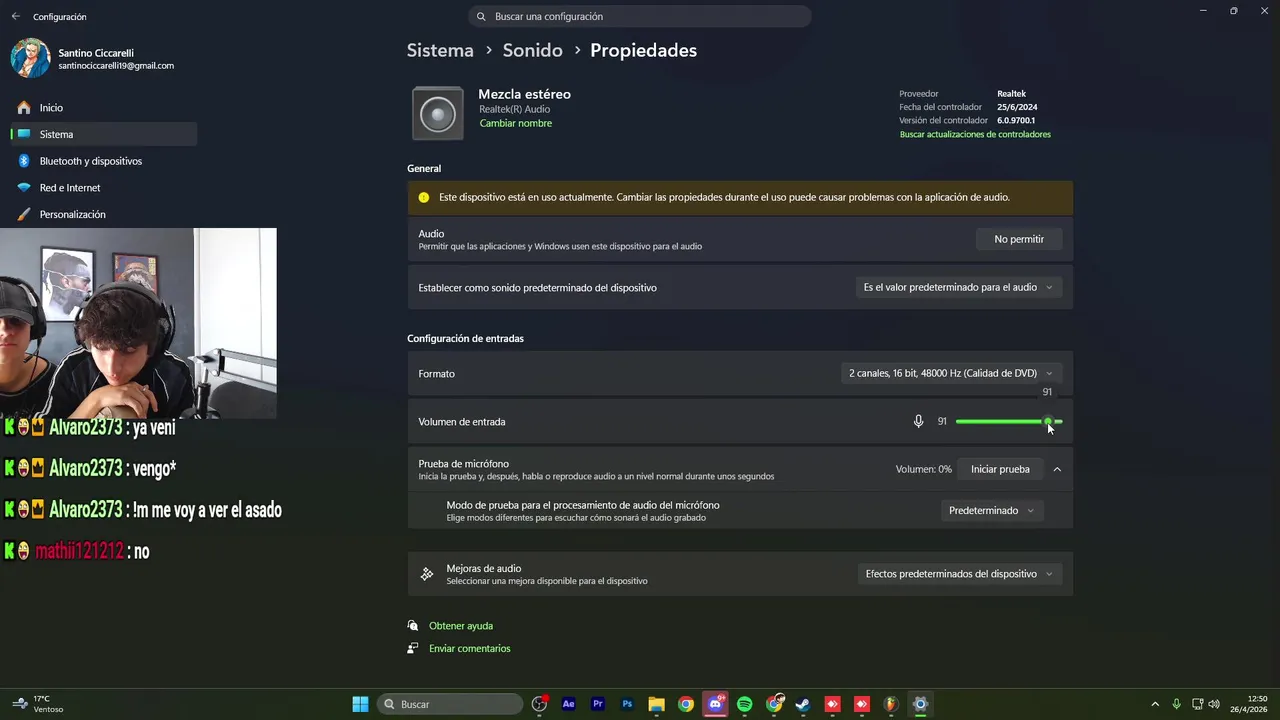This screenshot has height=720, width=1280.
Task: Click the Settings gear taskbar icon
Action: (x=920, y=704)
